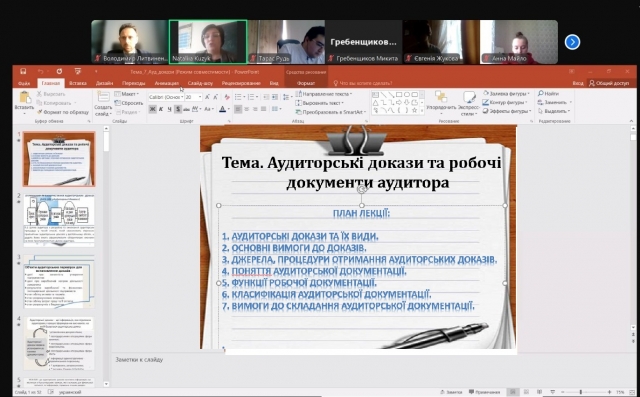
Task: Open Выделить select dropdown
Action: (x=554, y=111)
